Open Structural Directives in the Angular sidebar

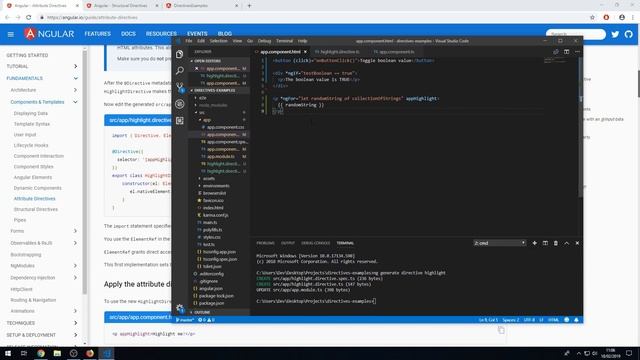tap(36, 209)
